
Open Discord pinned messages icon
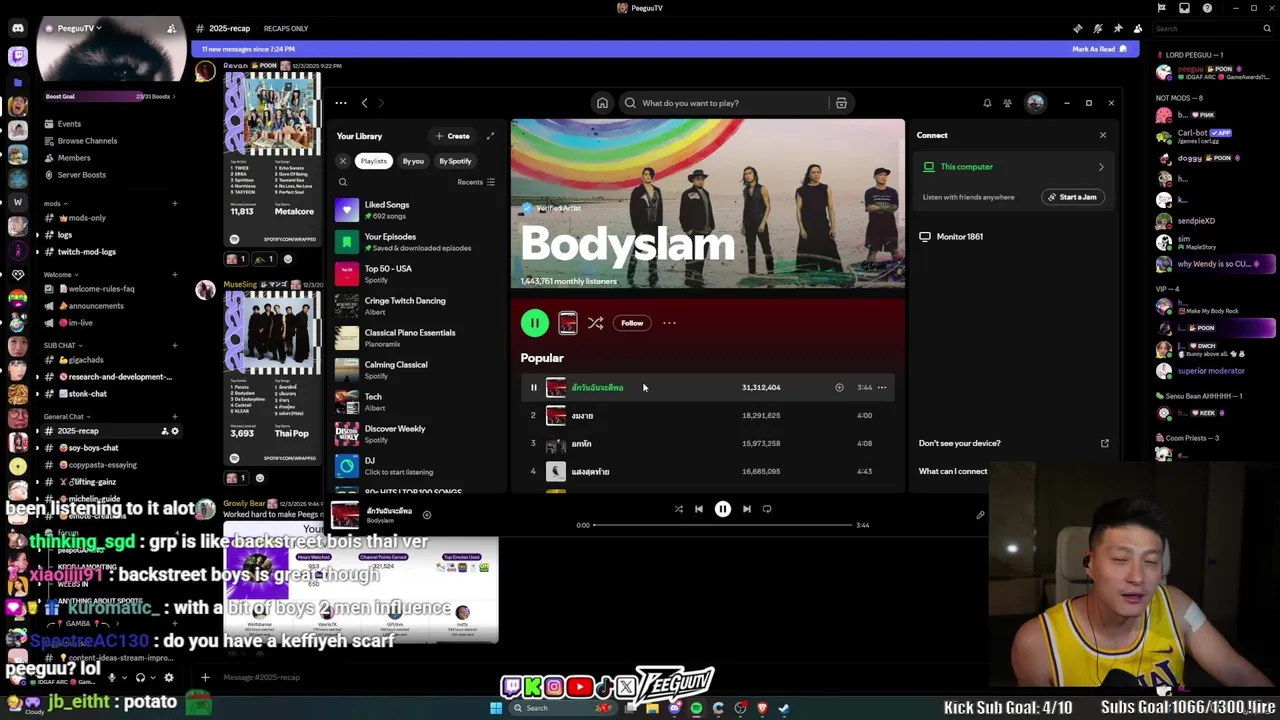click(x=1117, y=28)
